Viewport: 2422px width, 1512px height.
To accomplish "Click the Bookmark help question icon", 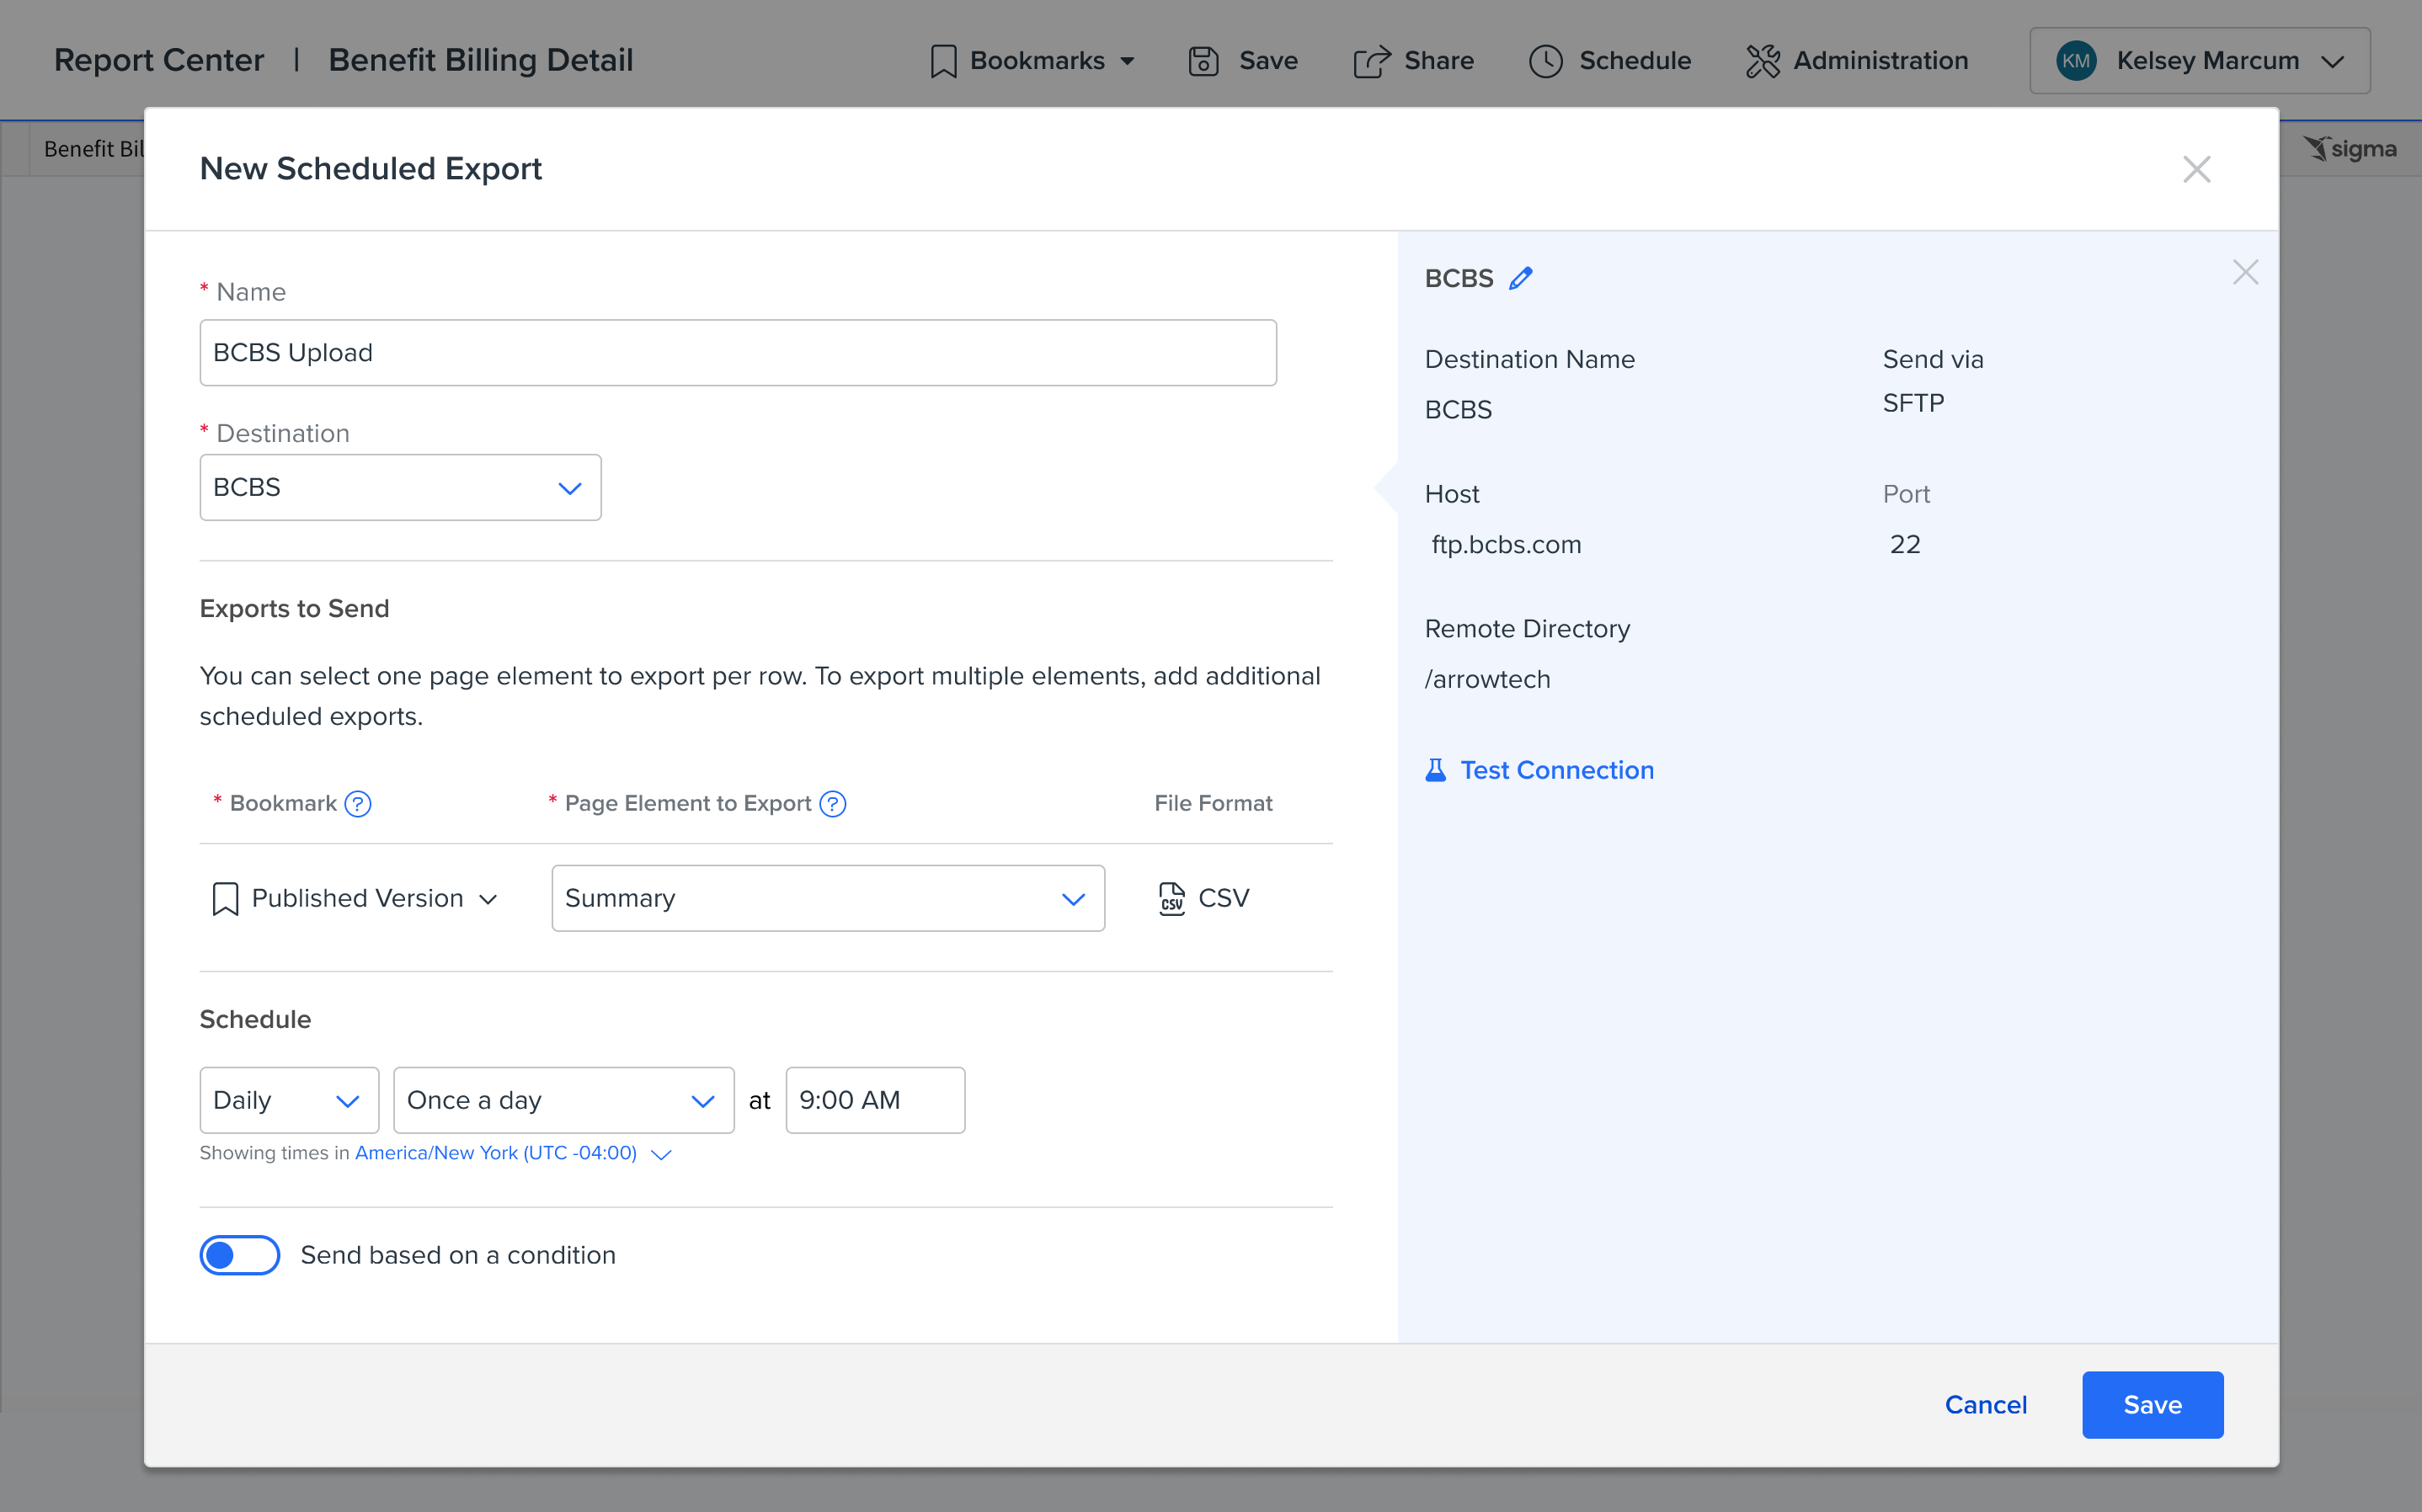I will pyautogui.click(x=358, y=803).
